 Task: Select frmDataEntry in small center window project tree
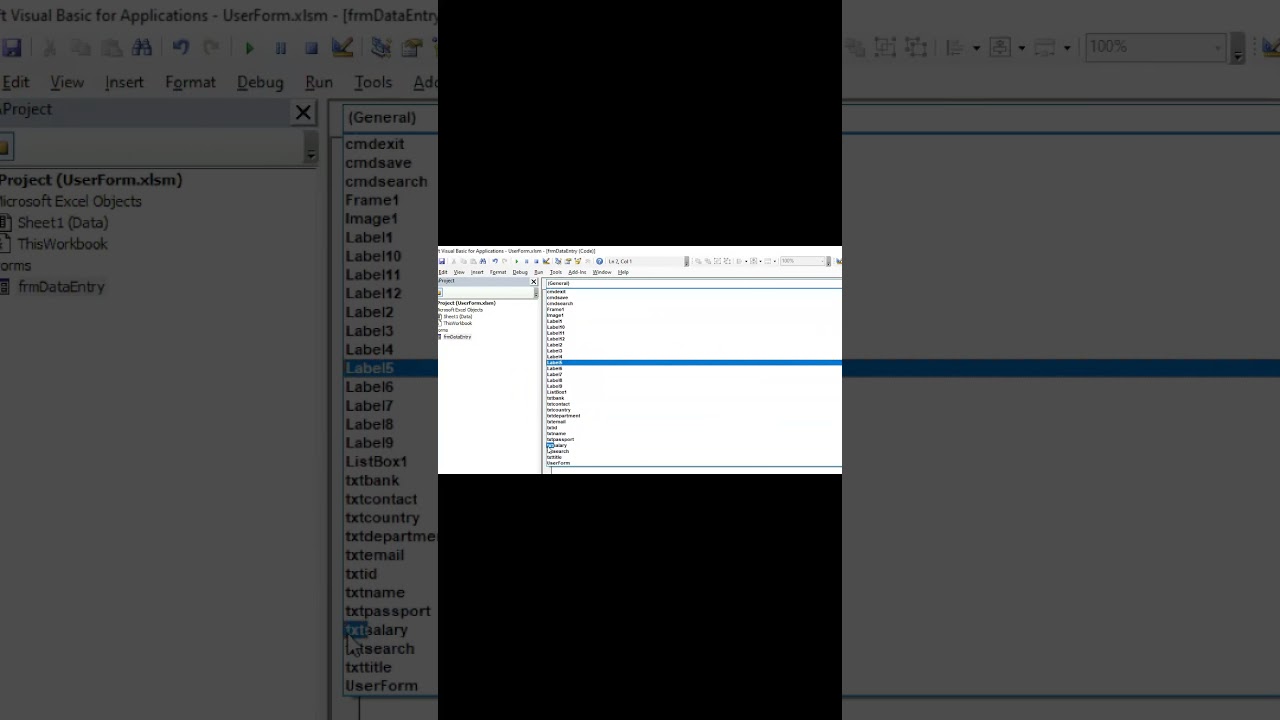pos(457,337)
